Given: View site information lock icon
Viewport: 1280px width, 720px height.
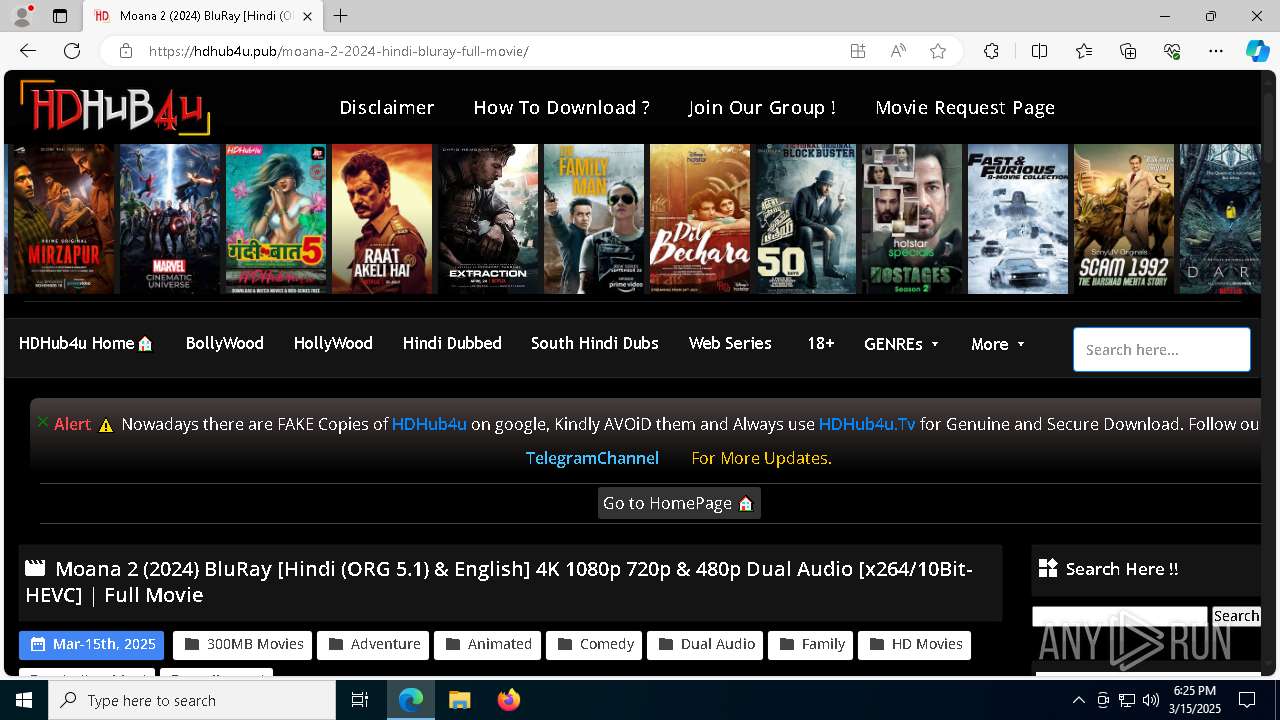Looking at the screenshot, I should 125,51.
